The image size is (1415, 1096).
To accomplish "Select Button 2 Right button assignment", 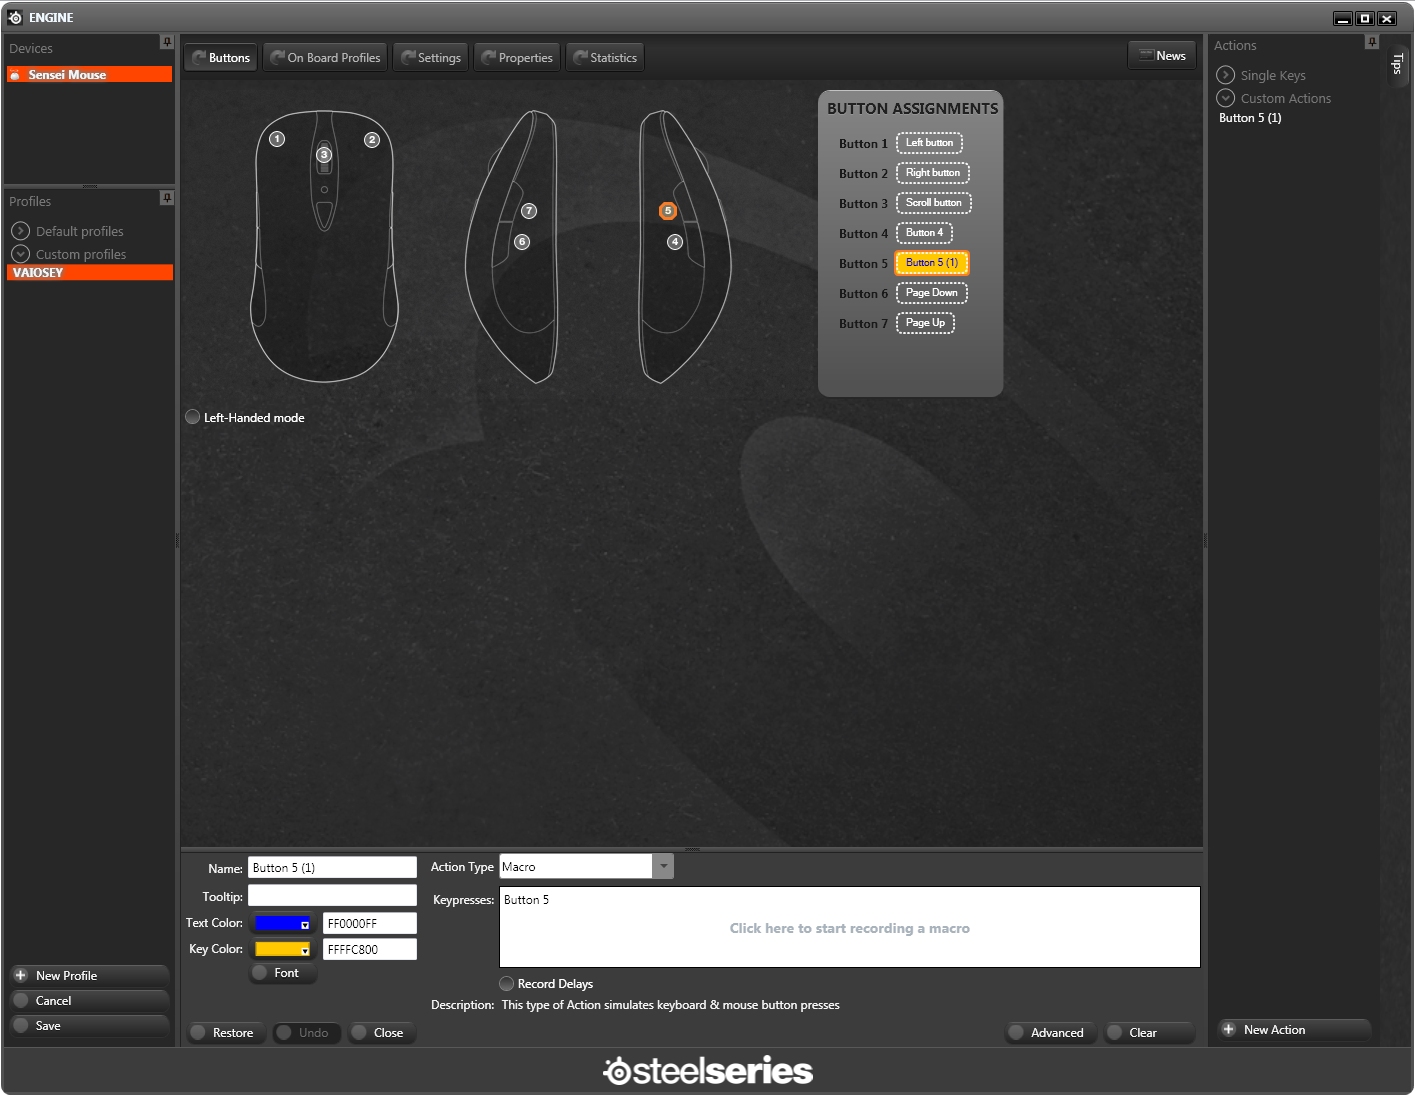I will point(933,173).
